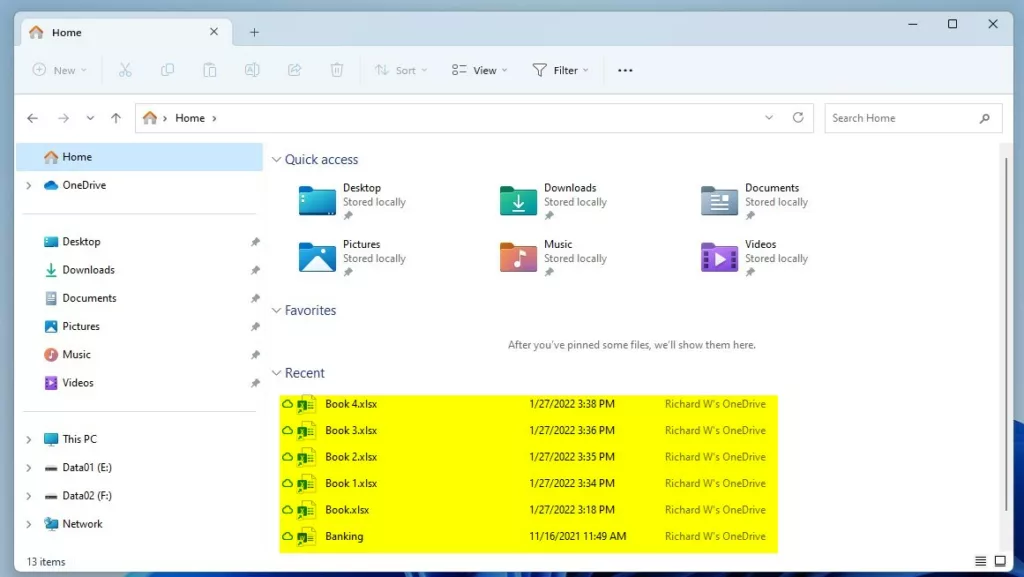Switch to the details view layout icon
Viewport: 1024px width, 577px height.
tap(980, 561)
